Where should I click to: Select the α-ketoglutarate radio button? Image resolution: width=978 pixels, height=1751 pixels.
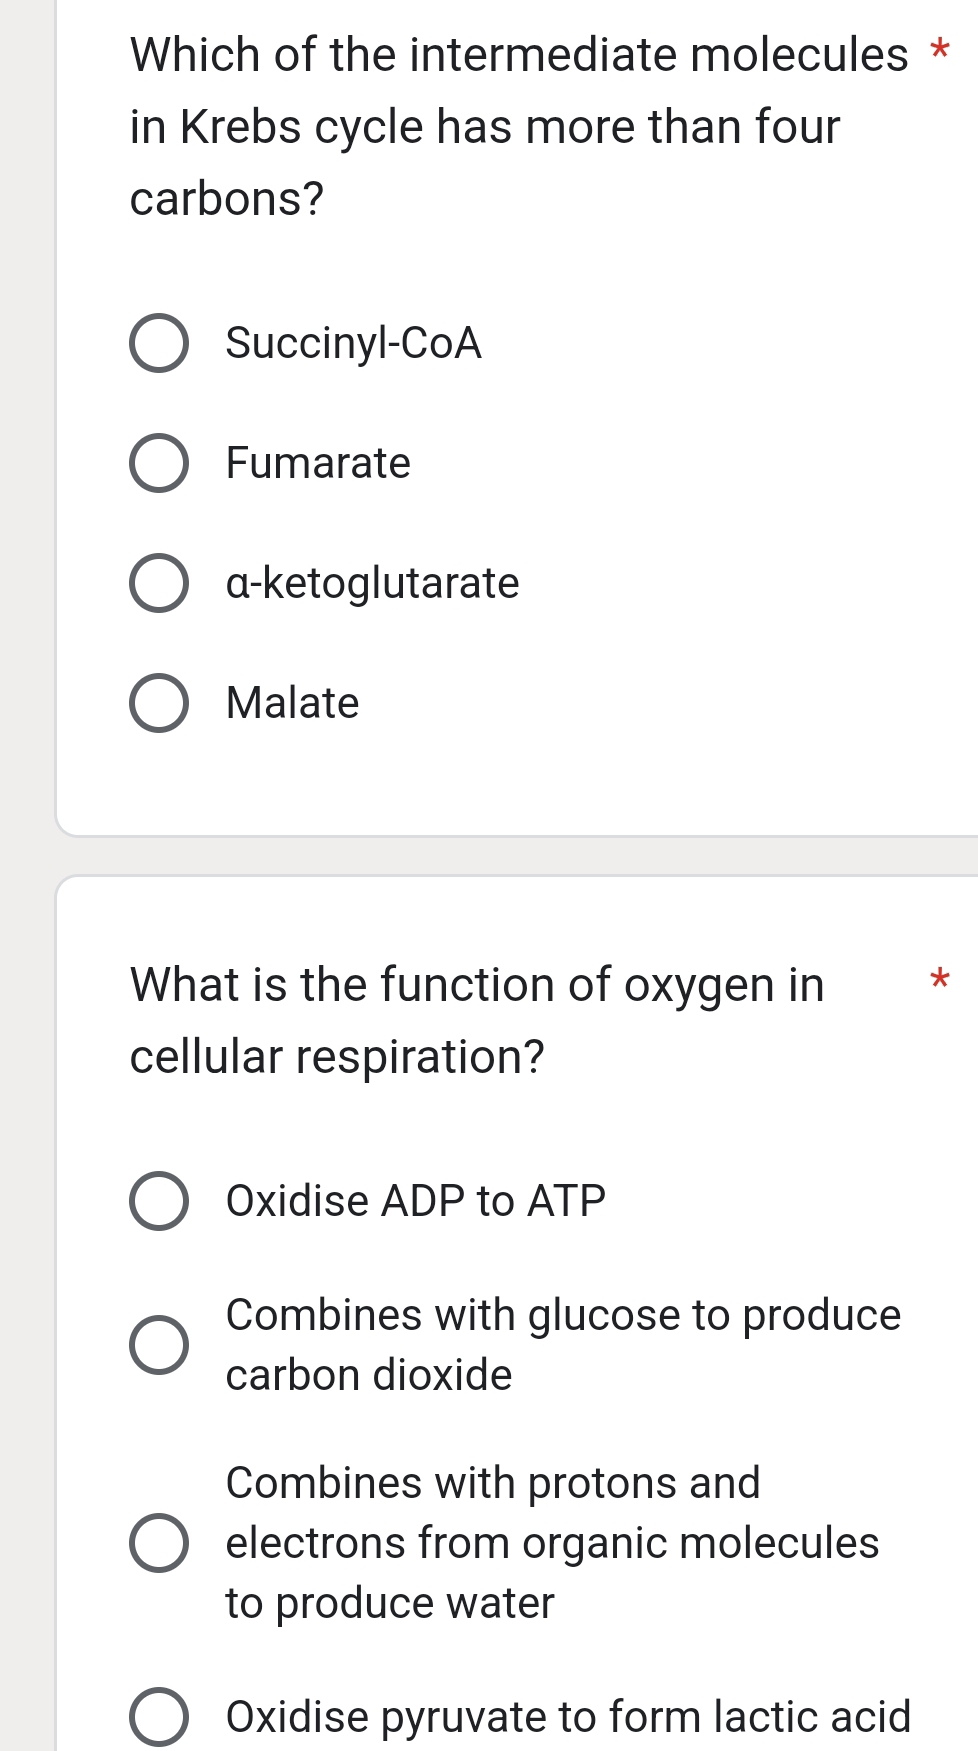(159, 583)
